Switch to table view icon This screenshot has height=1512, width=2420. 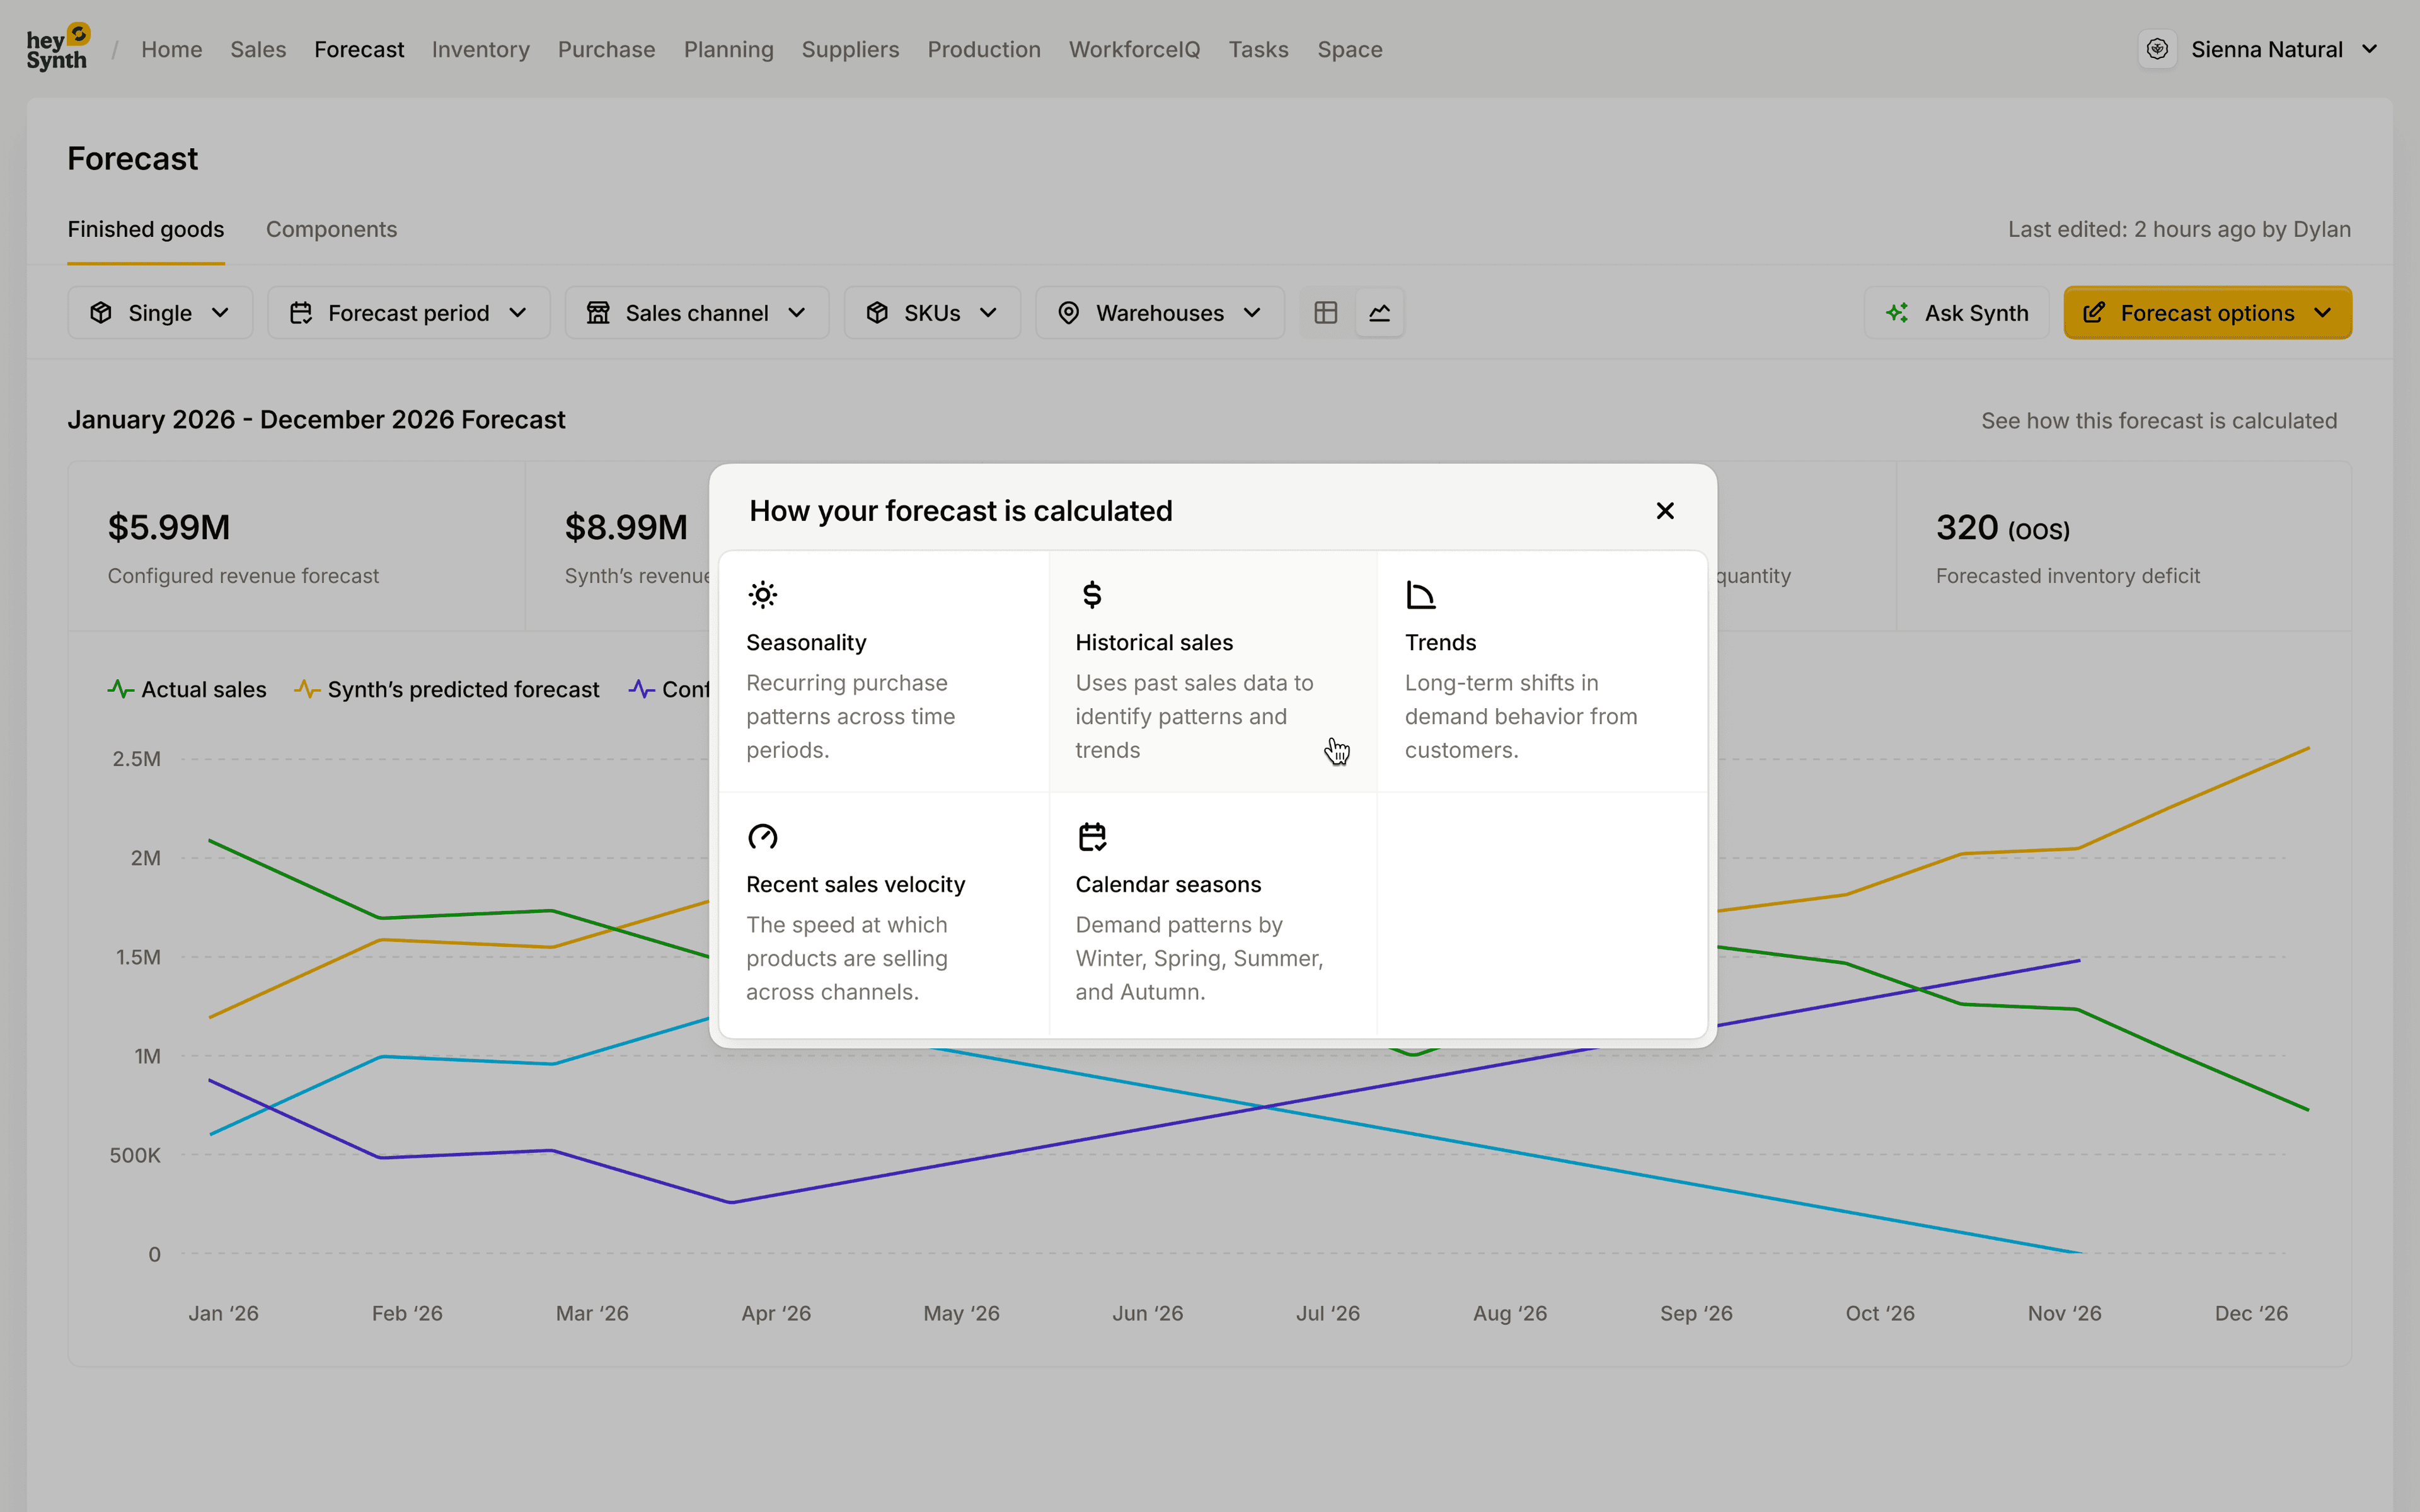click(1326, 313)
